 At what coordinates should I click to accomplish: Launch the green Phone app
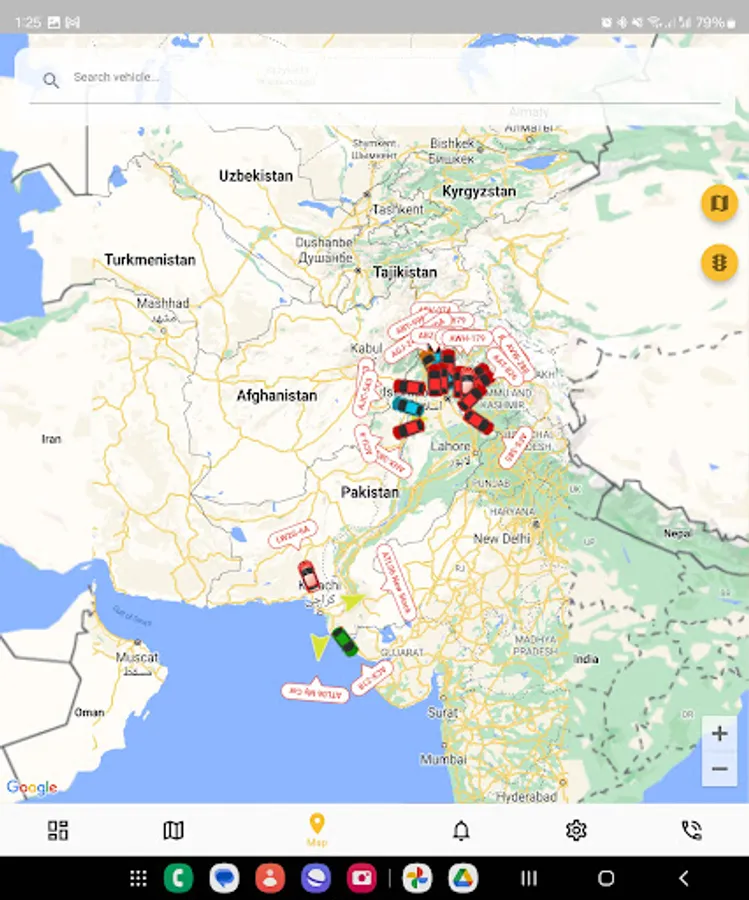click(x=178, y=878)
